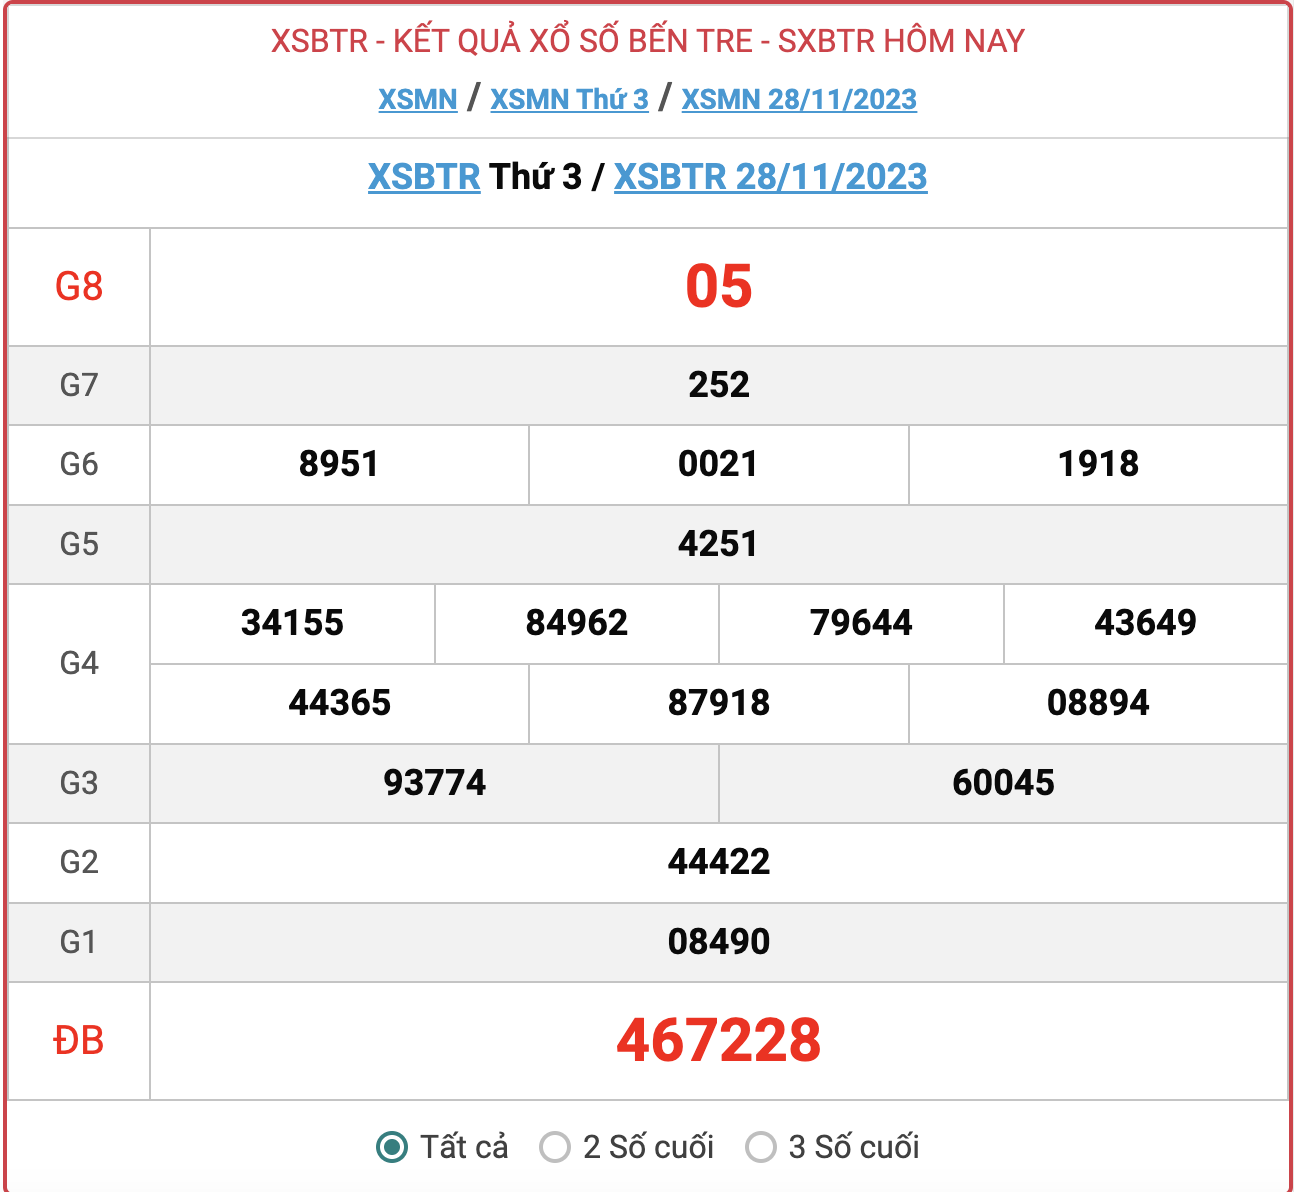Open the XSMN link in the header
Viewport: 1294px width, 1192px height.
(x=417, y=99)
